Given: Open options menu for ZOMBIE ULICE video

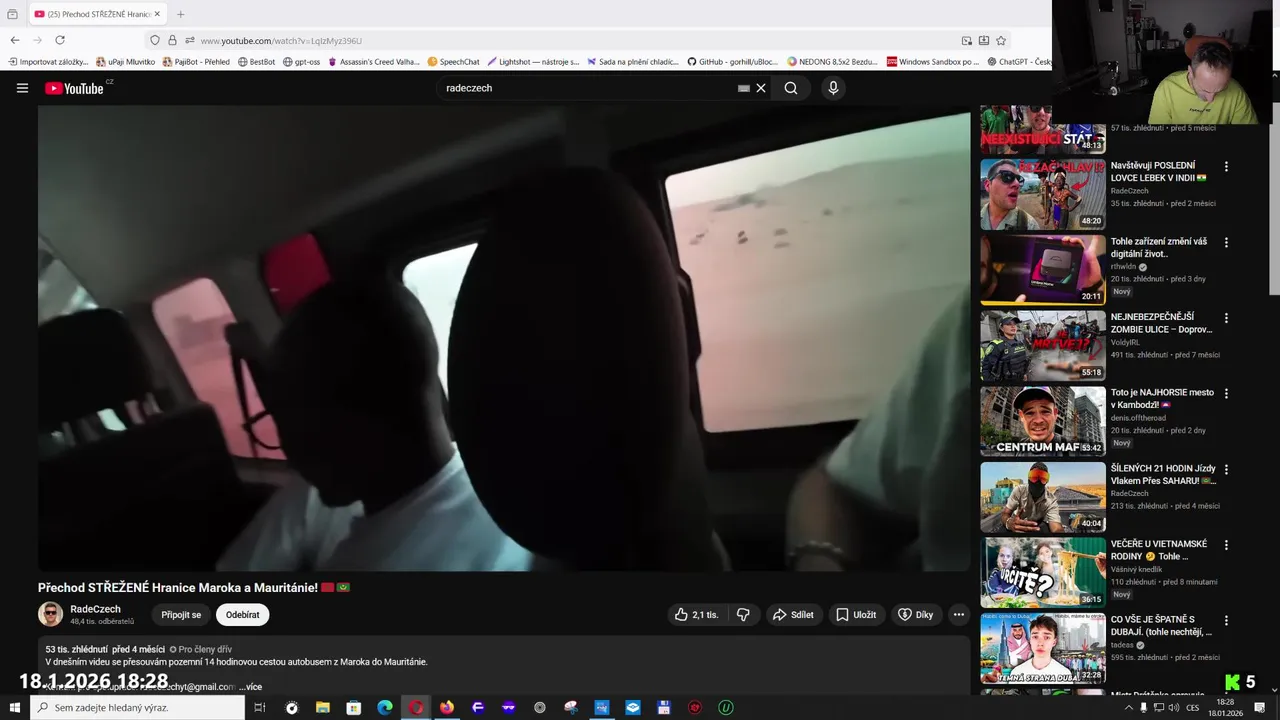Looking at the screenshot, I should [x=1226, y=318].
